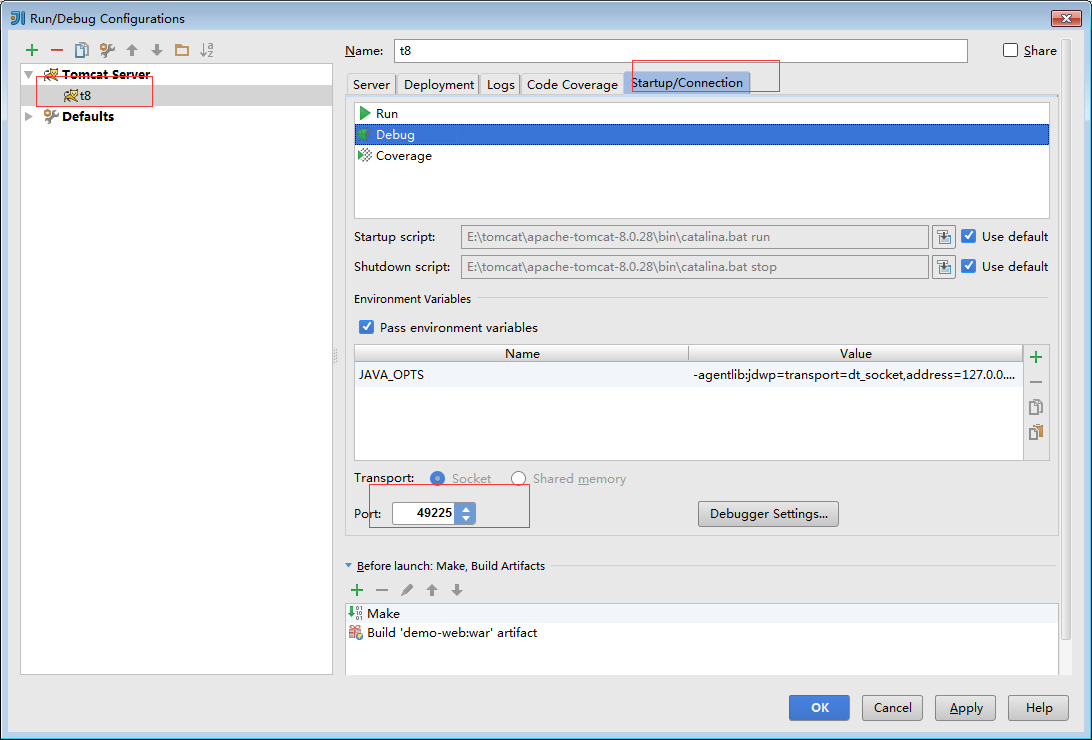This screenshot has height=740, width=1092.
Task: Move configuration up in the left toolbar
Action: [132, 50]
